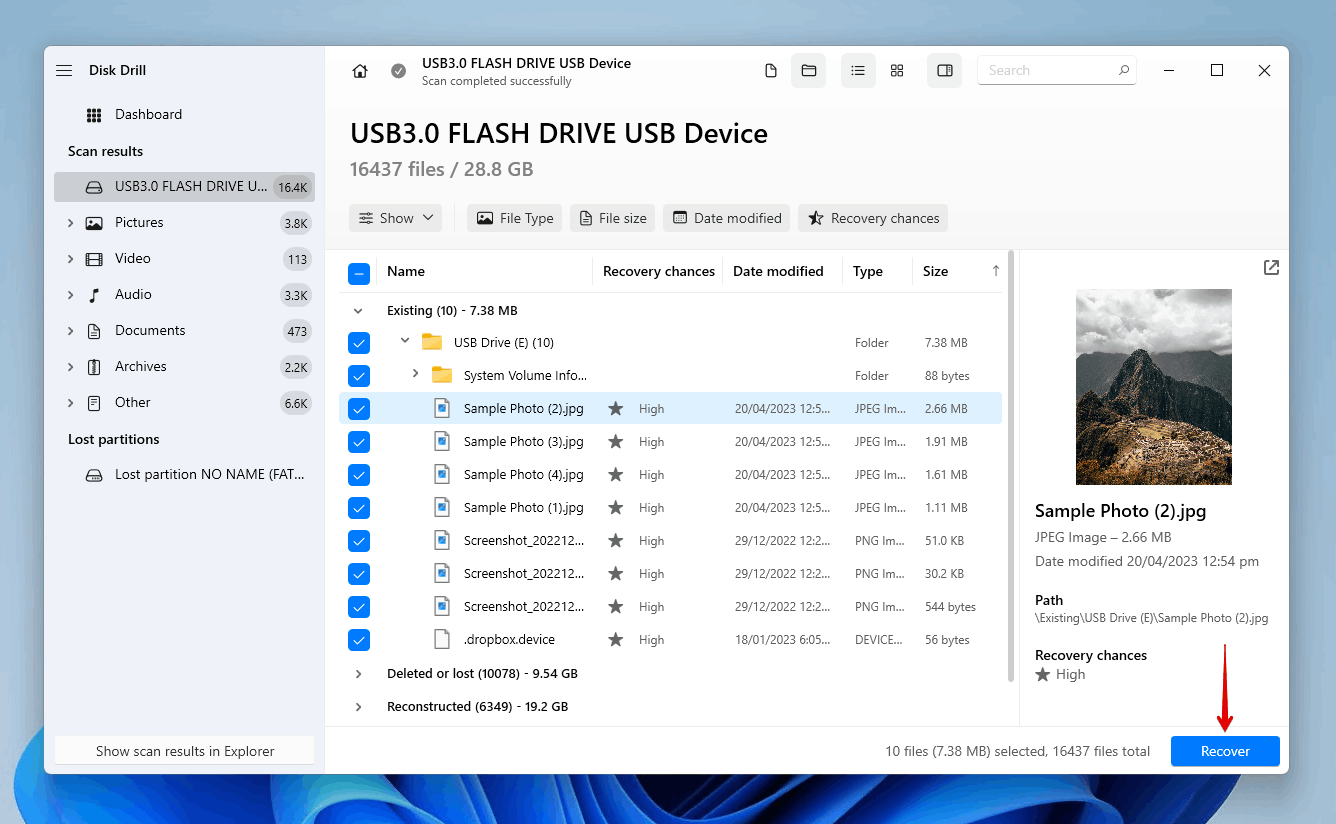Uncheck Sample Photo (4).jpg checkbox

(359, 475)
